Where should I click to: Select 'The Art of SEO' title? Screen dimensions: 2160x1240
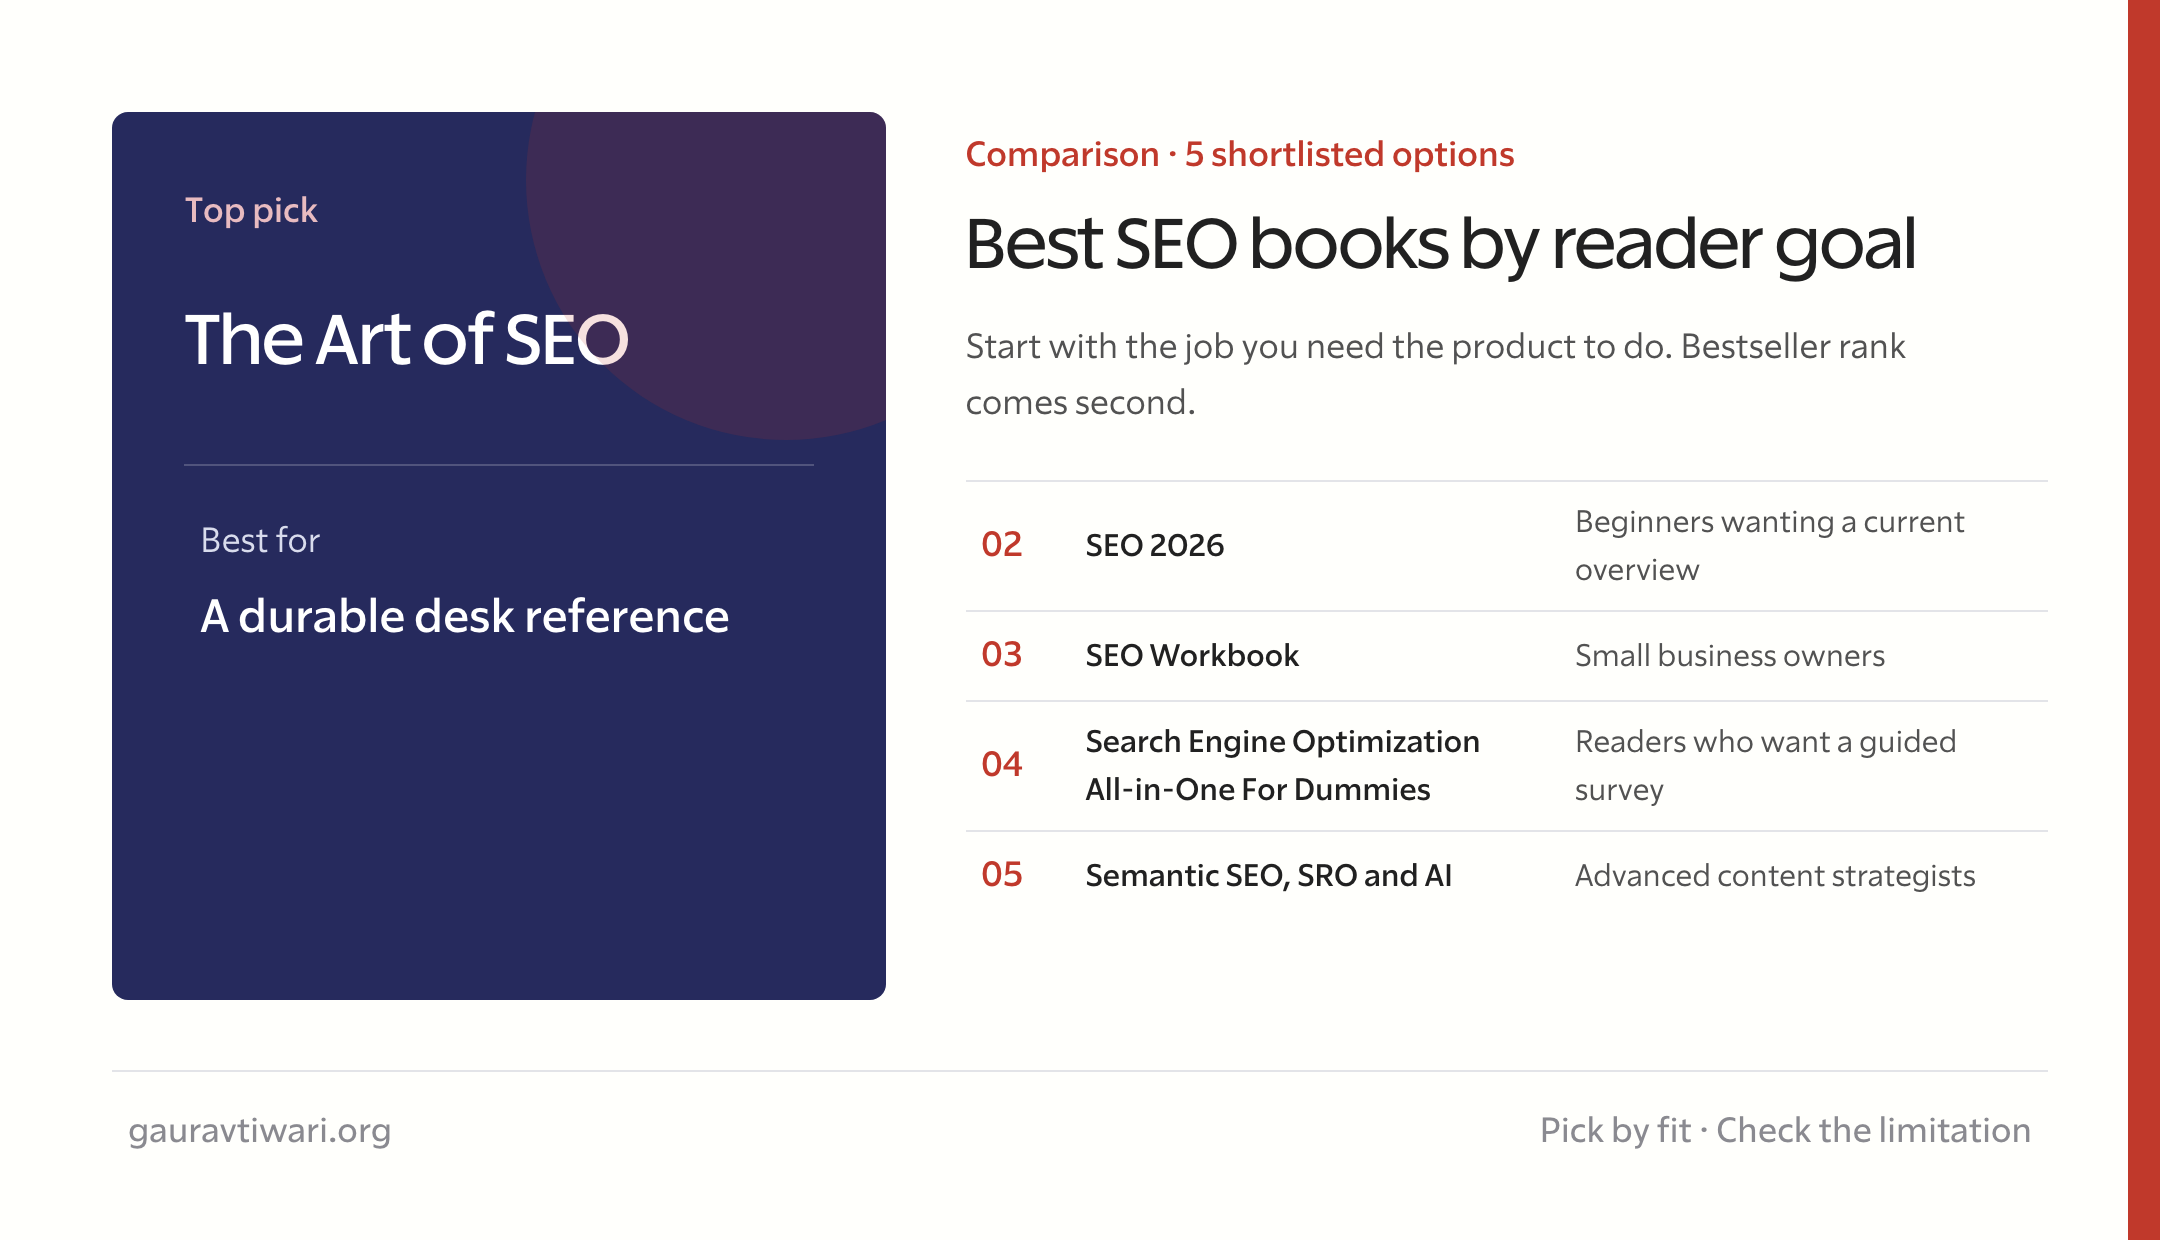tap(407, 339)
